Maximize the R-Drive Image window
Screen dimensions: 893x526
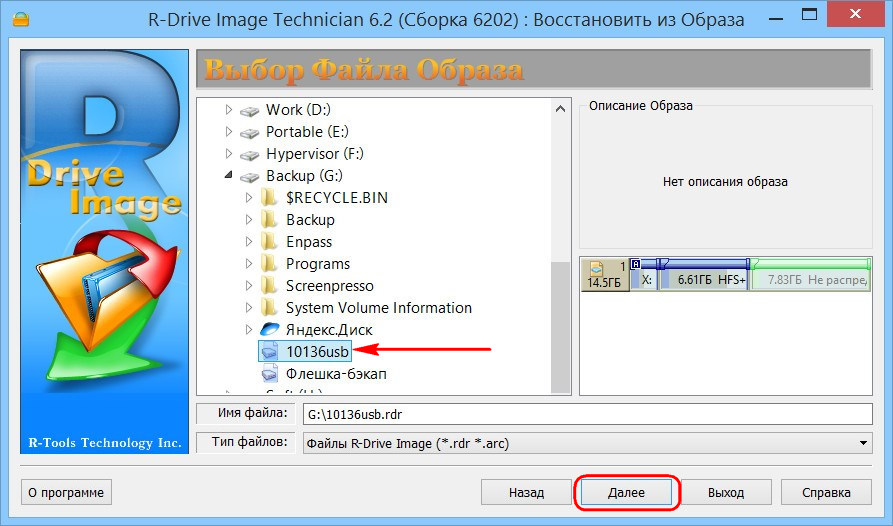coord(809,15)
